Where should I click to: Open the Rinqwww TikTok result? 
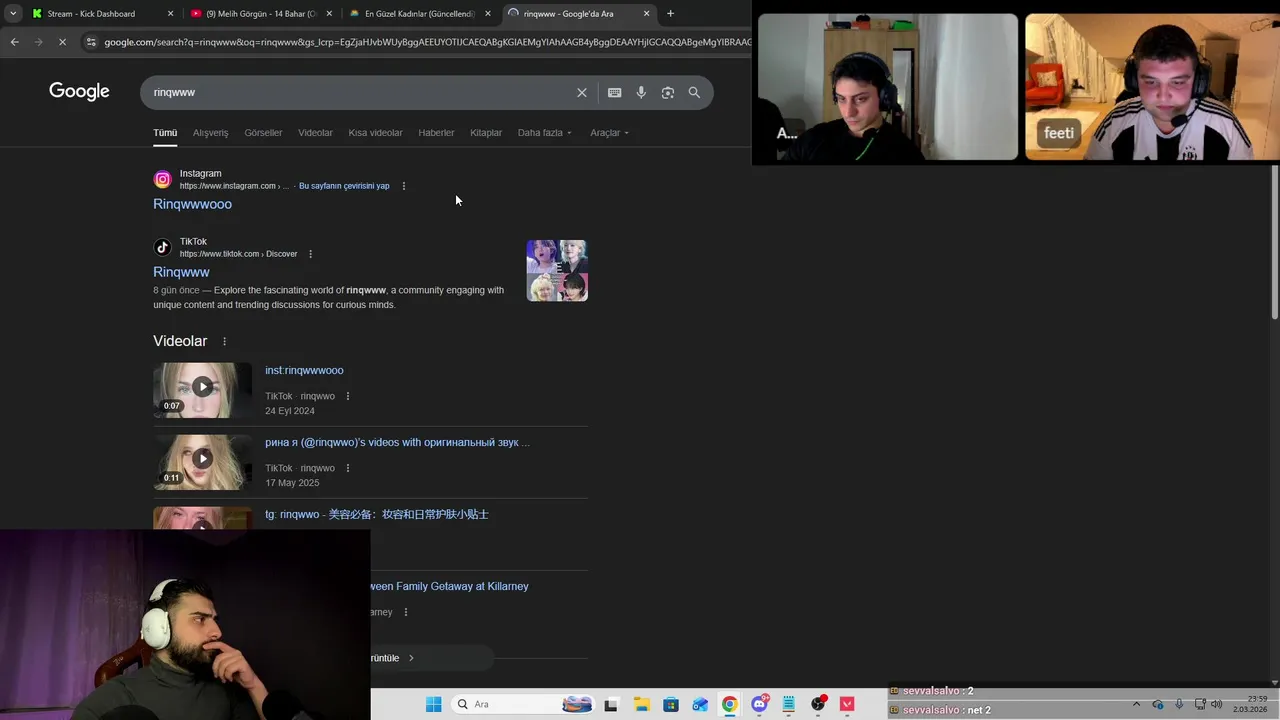point(181,272)
